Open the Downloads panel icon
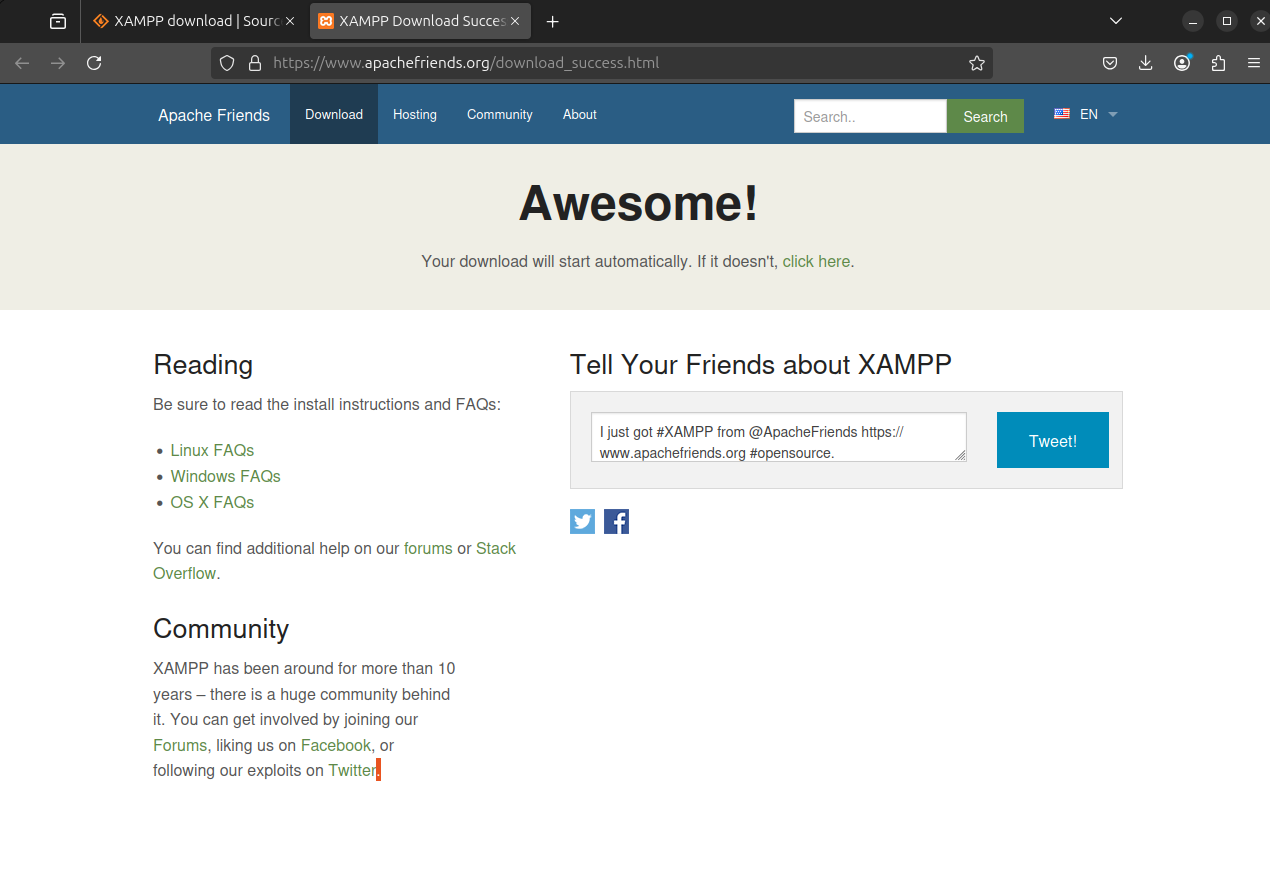 click(1146, 63)
